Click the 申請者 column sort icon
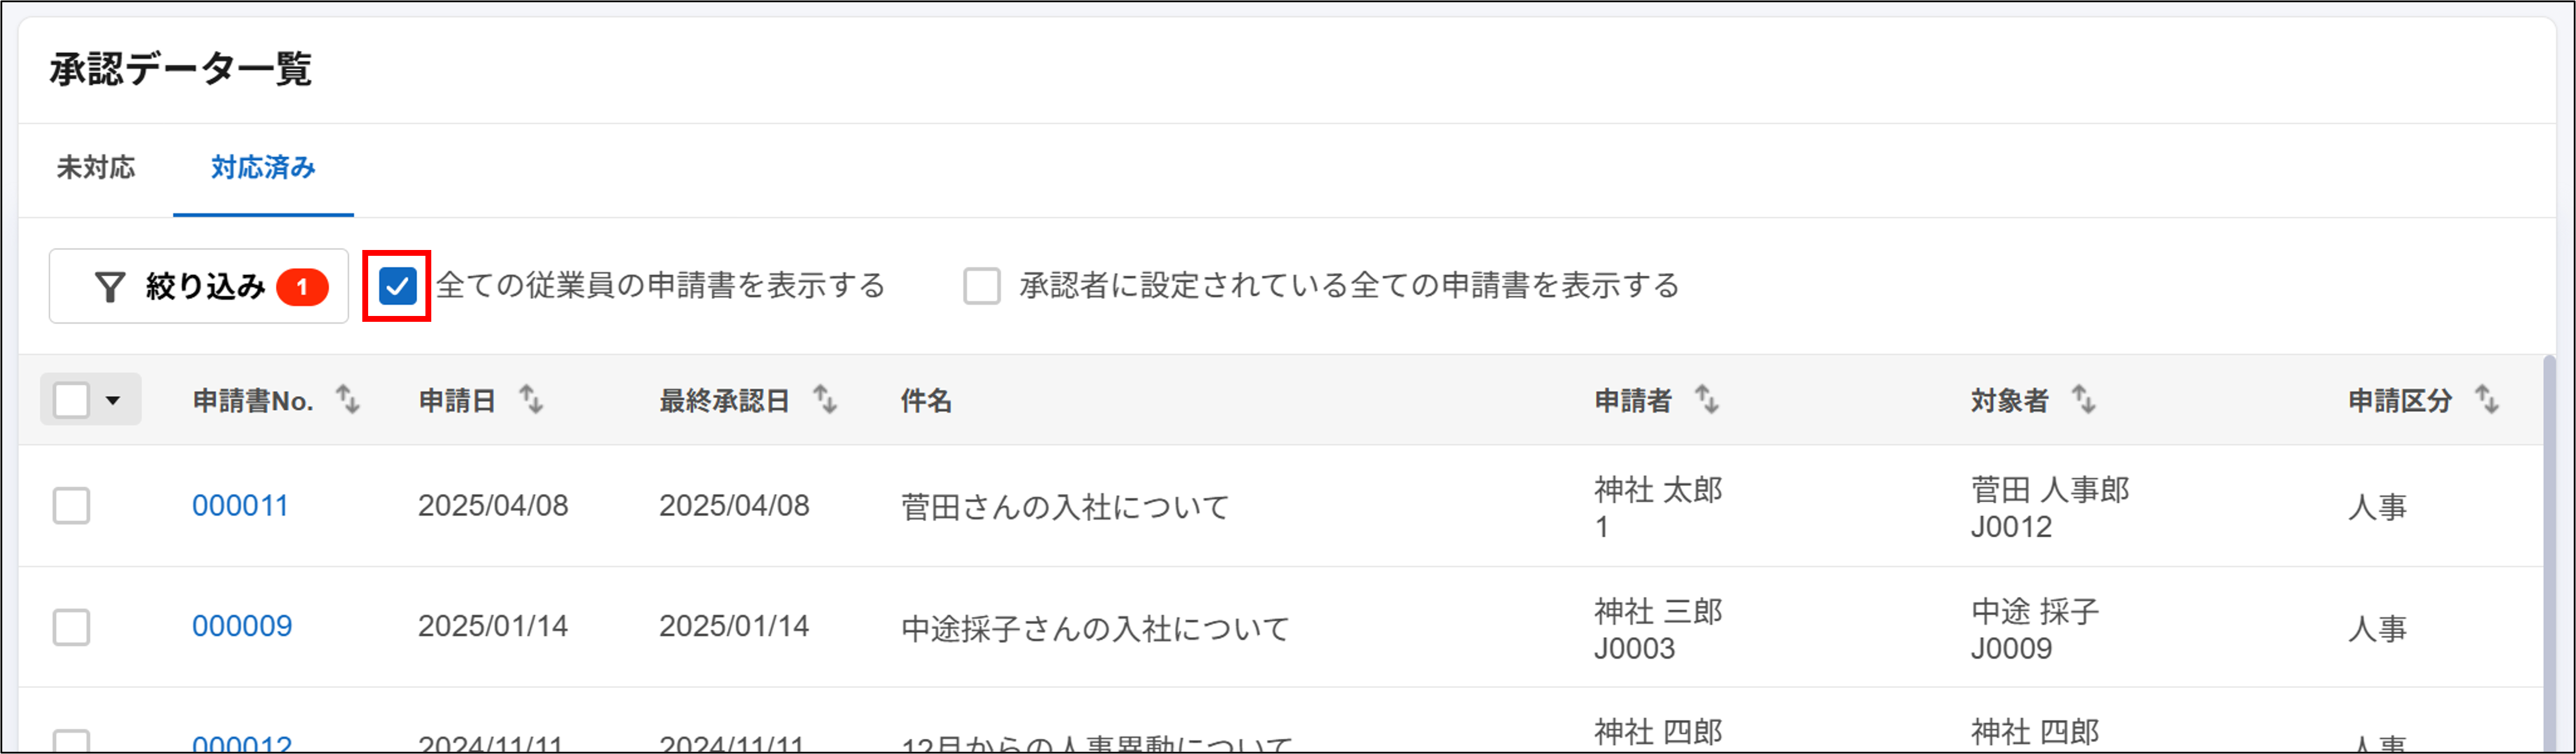Screen dimensions: 2576x754 (x=1706, y=401)
